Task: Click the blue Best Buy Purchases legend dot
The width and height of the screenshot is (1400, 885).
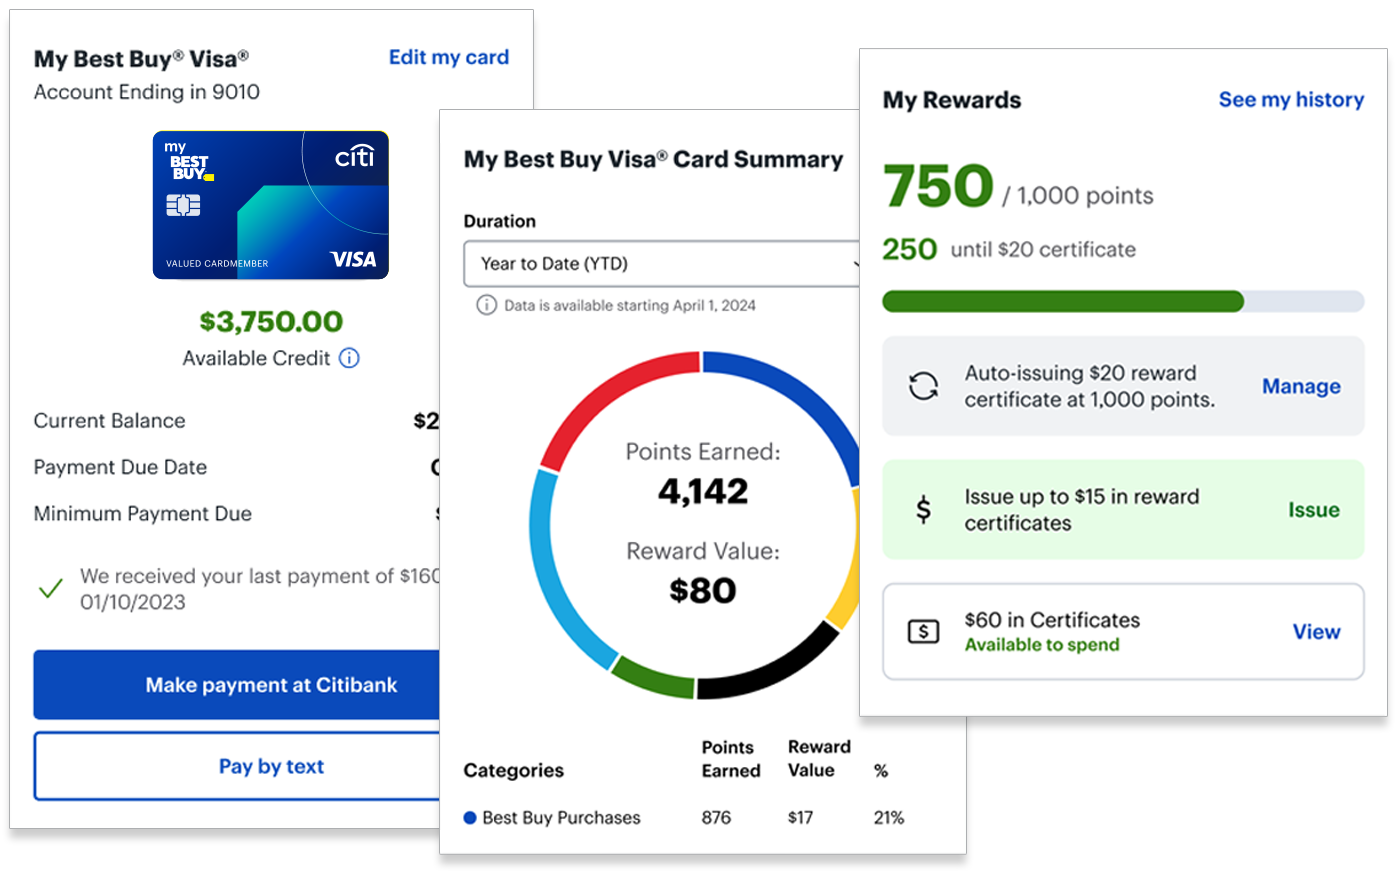Action: (470, 818)
